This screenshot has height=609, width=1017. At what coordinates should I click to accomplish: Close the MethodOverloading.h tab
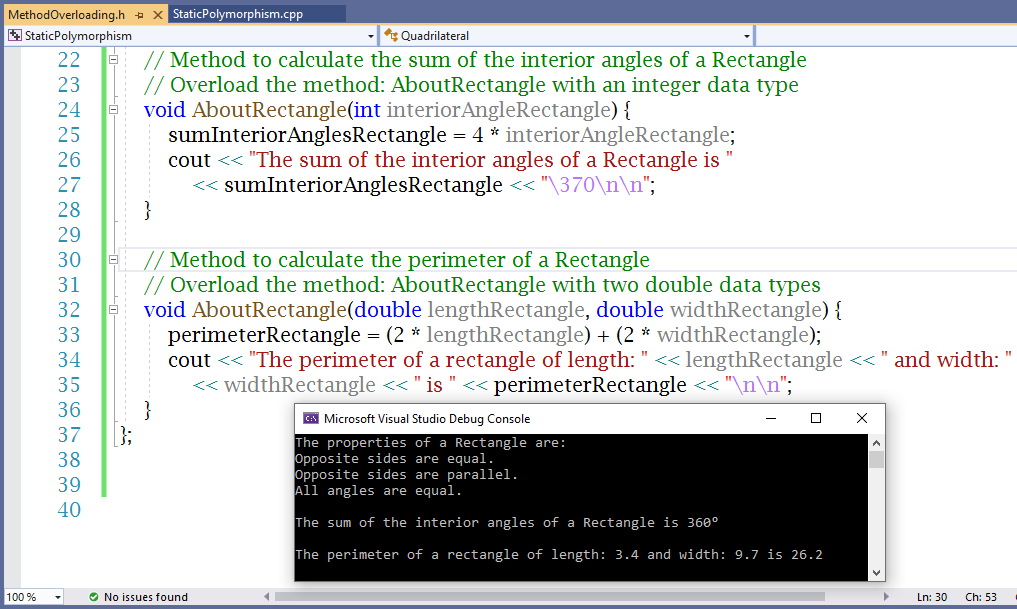(158, 14)
